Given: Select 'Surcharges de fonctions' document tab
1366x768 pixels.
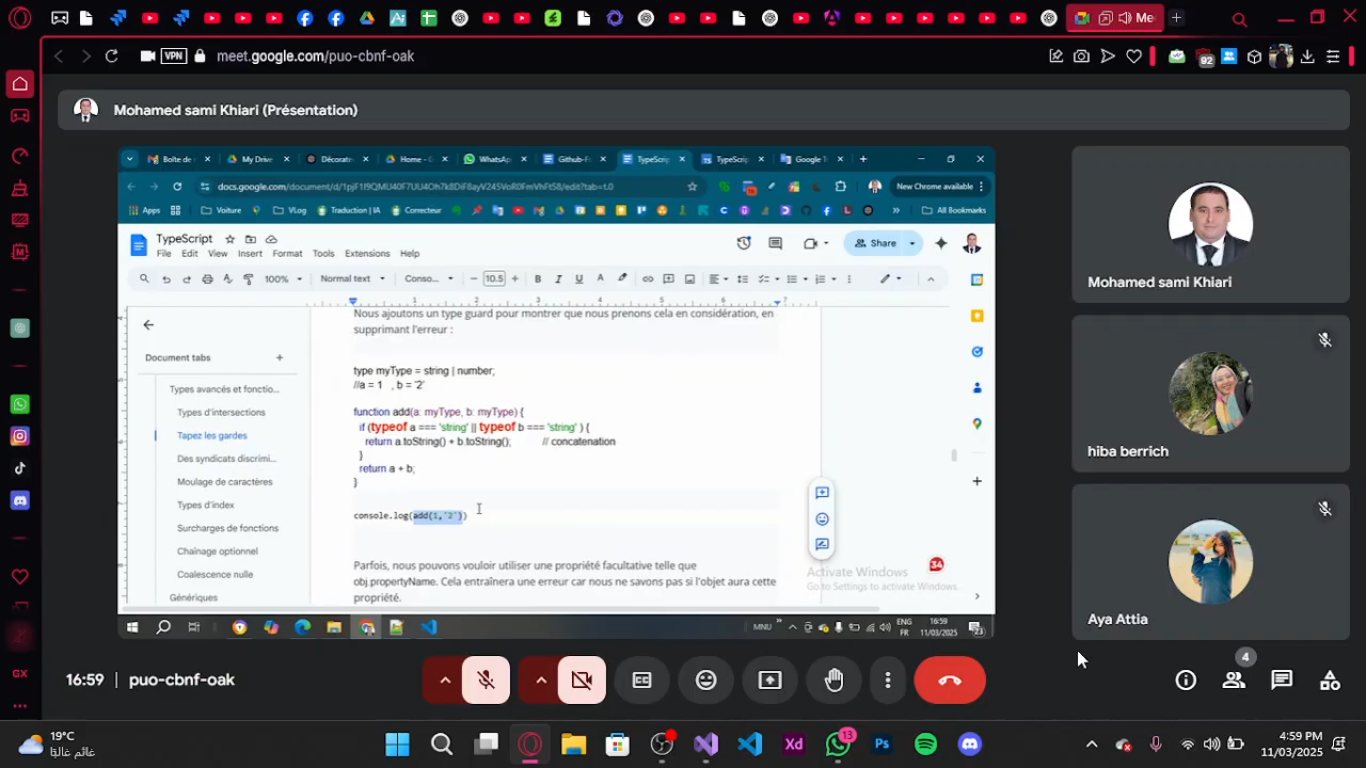Looking at the screenshot, I should coord(228,528).
